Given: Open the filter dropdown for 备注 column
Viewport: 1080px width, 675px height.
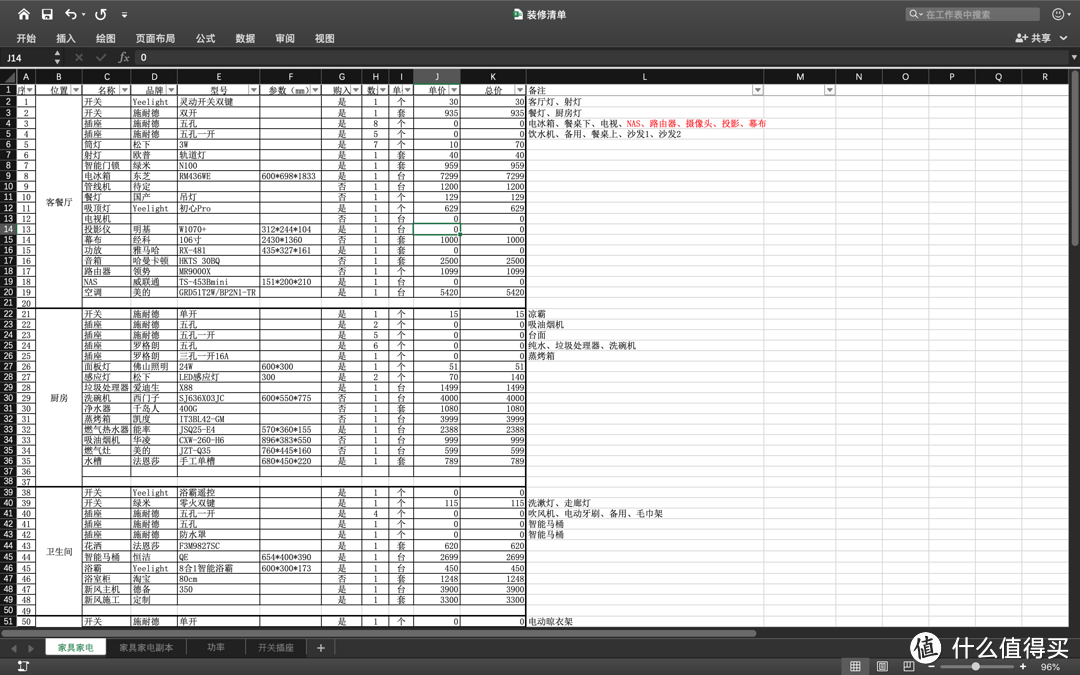Looking at the screenshot, I should point(757,90).
